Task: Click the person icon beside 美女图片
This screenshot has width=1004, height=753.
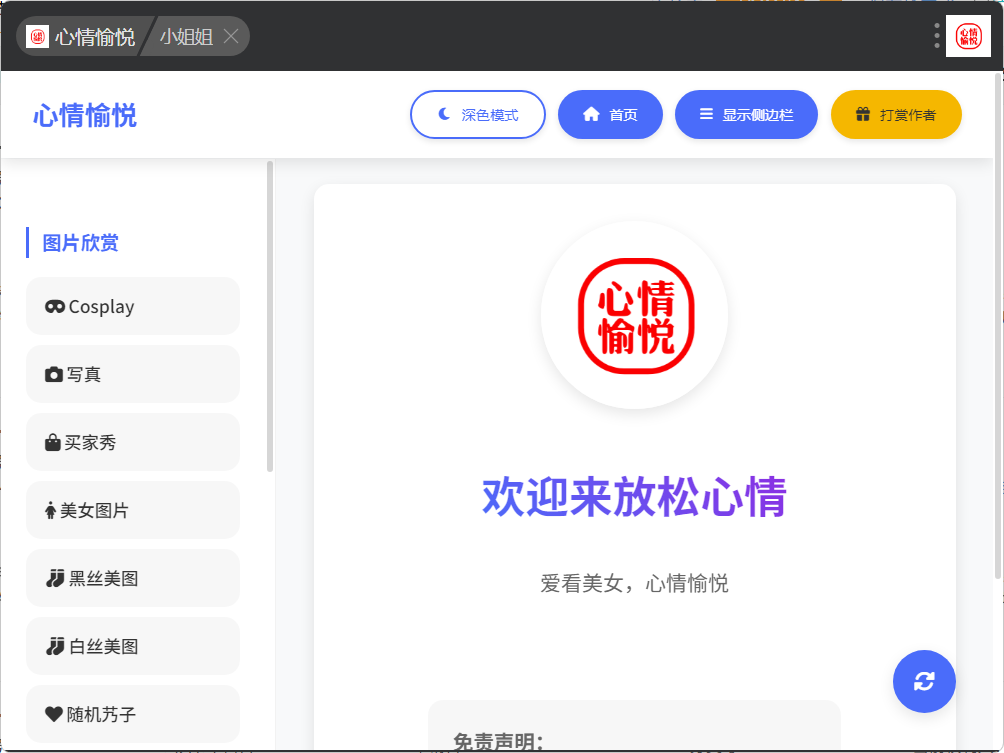Action: click(51, 510)
